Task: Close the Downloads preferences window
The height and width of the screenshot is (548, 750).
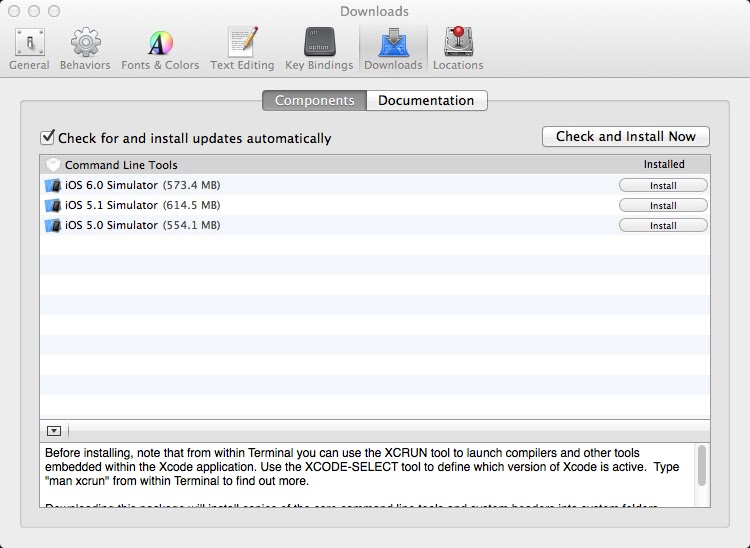Action: pos(14,11)
